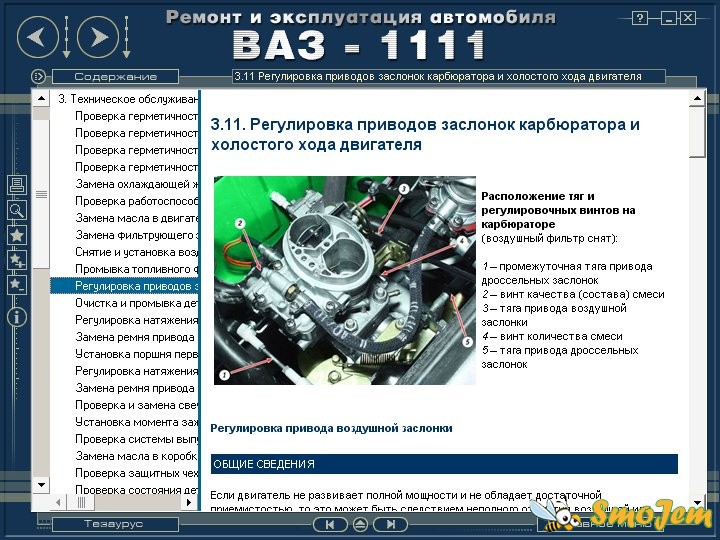Click the carburetor photo

(345, 280)
